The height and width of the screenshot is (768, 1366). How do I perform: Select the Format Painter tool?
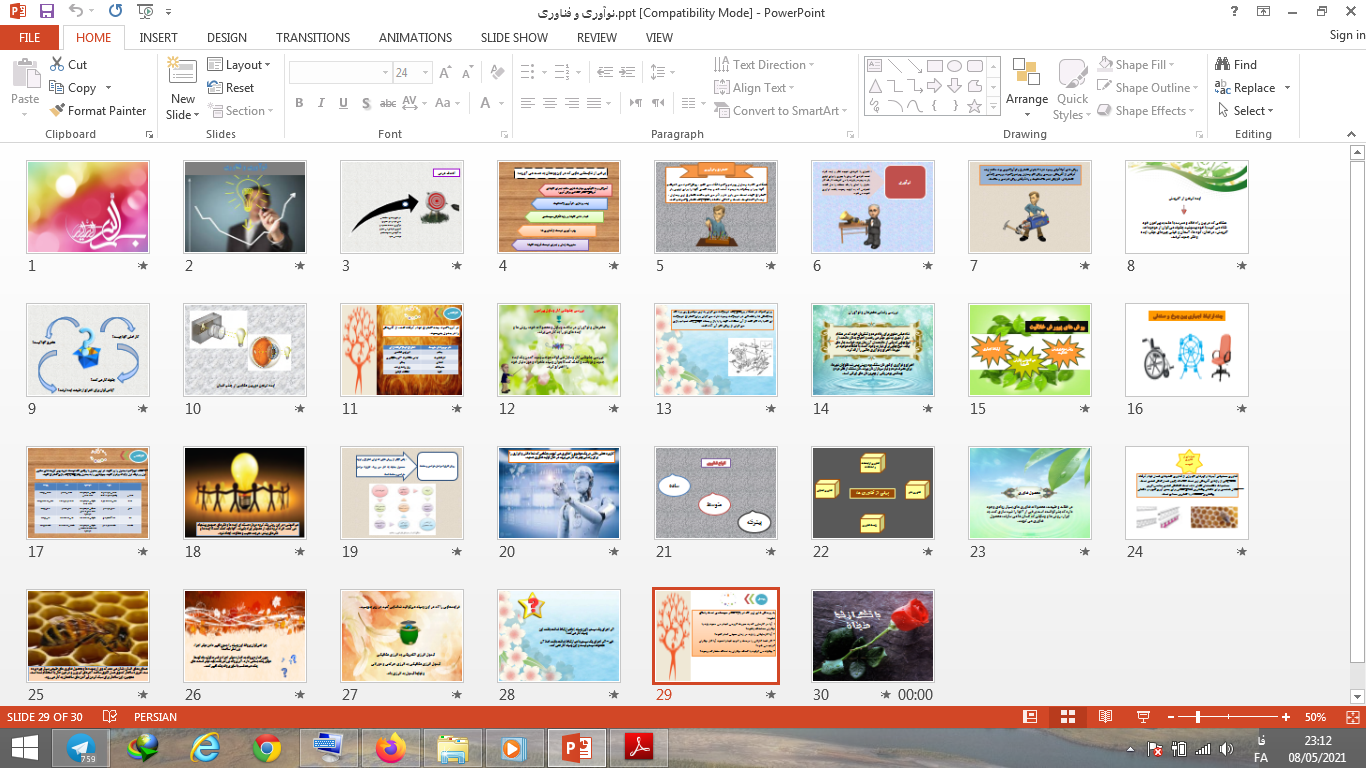pyautogui.click(x=97, y=111)
